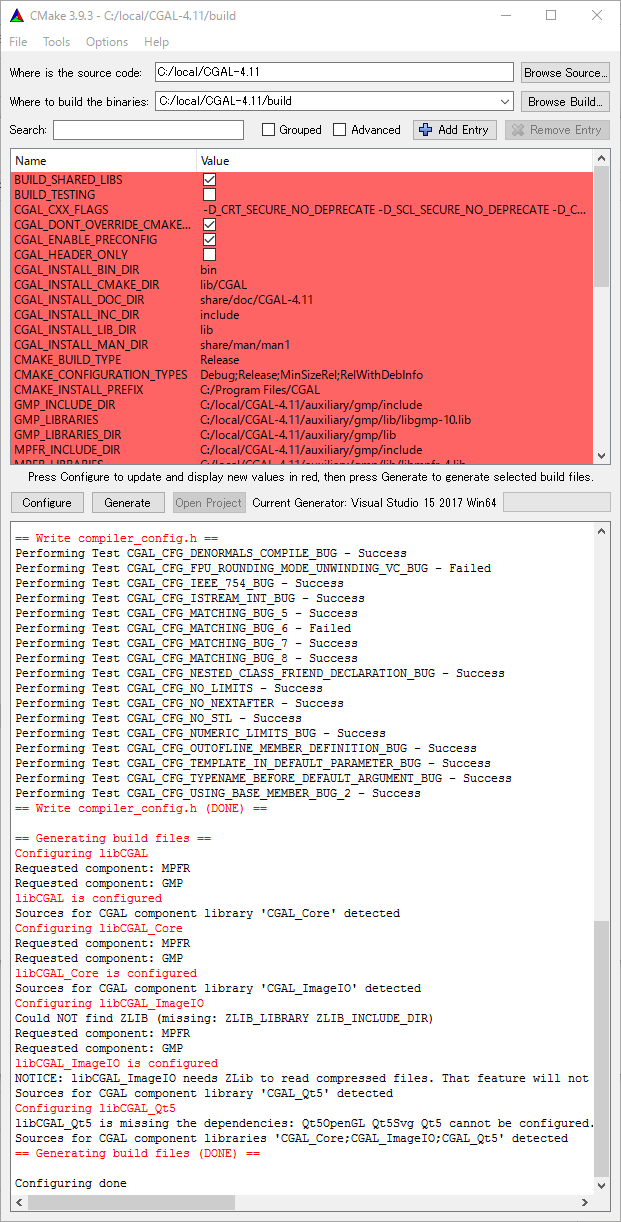The image size is (621, 1222).
Task: Select CMAKE_CONFIGURATION_TYPES entry
Action: [302, 375]
